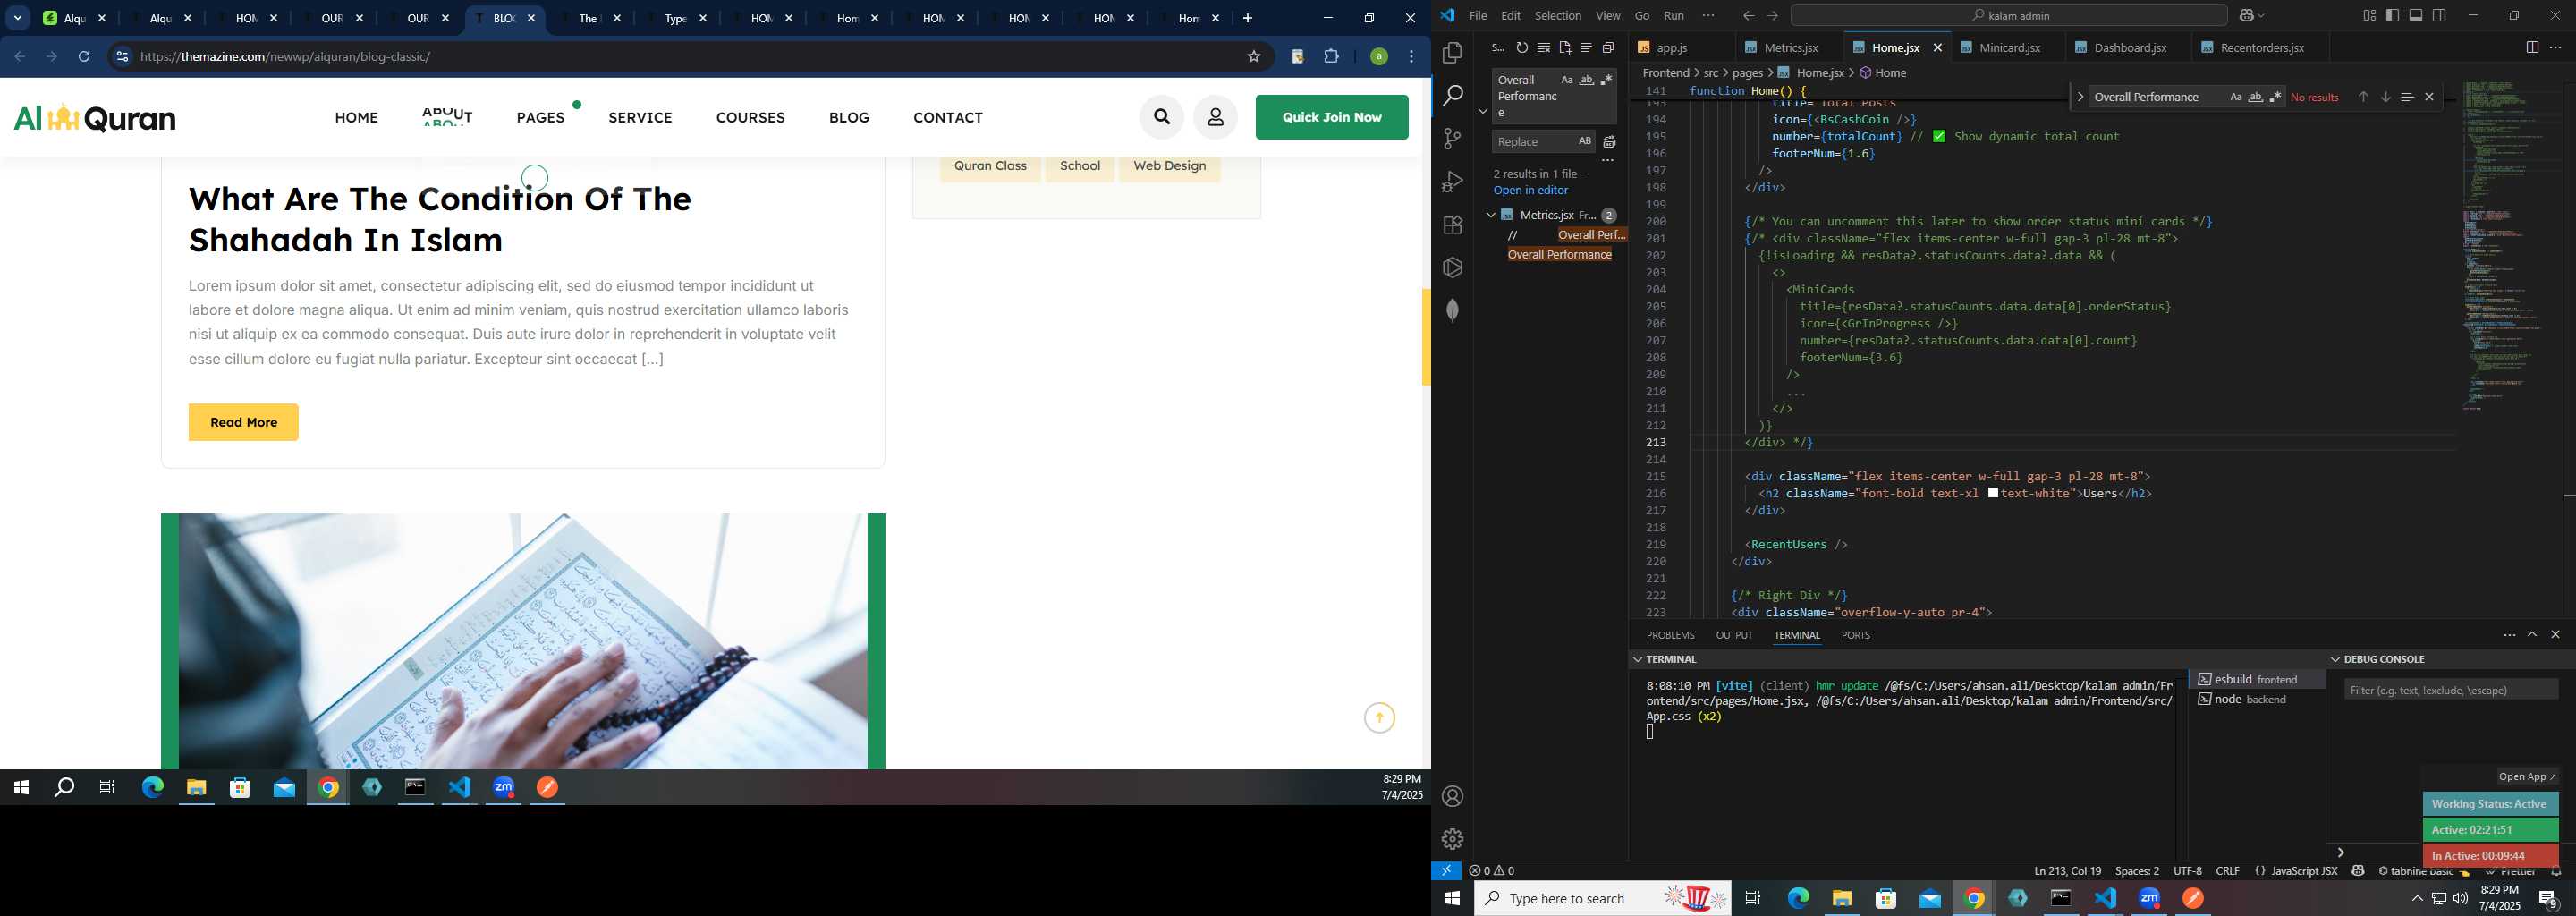Clear search results in the sidebar toolbar
2576x916 pixels.
1544,47
